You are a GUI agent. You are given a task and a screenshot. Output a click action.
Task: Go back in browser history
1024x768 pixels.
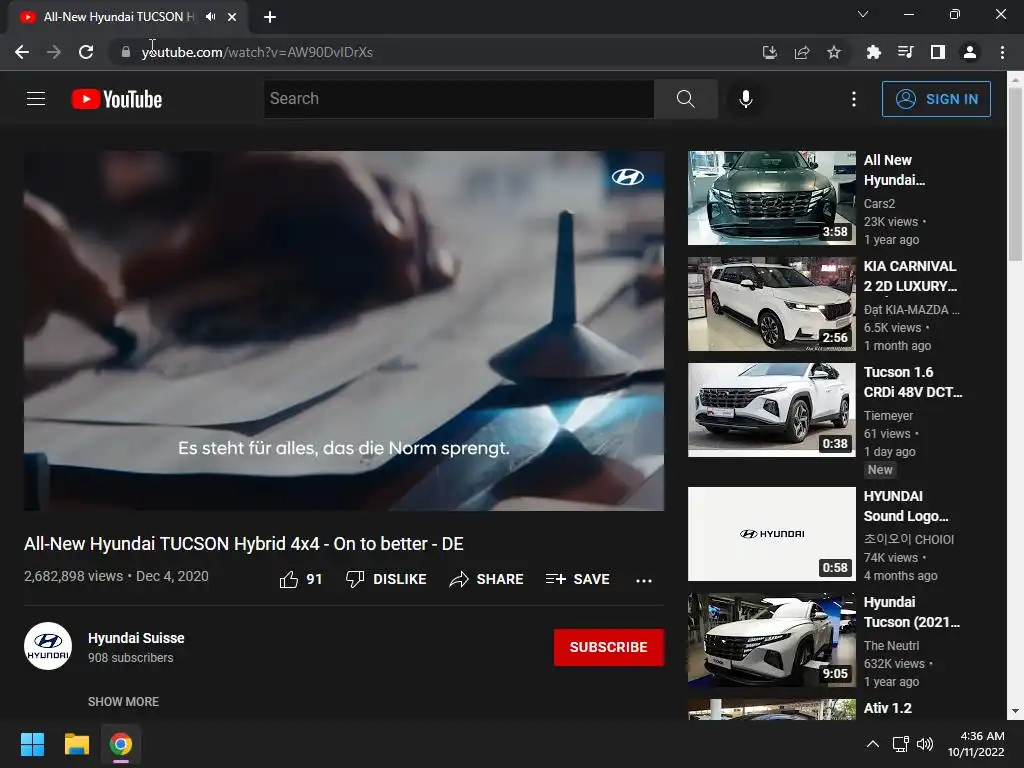tap(22, 52)
